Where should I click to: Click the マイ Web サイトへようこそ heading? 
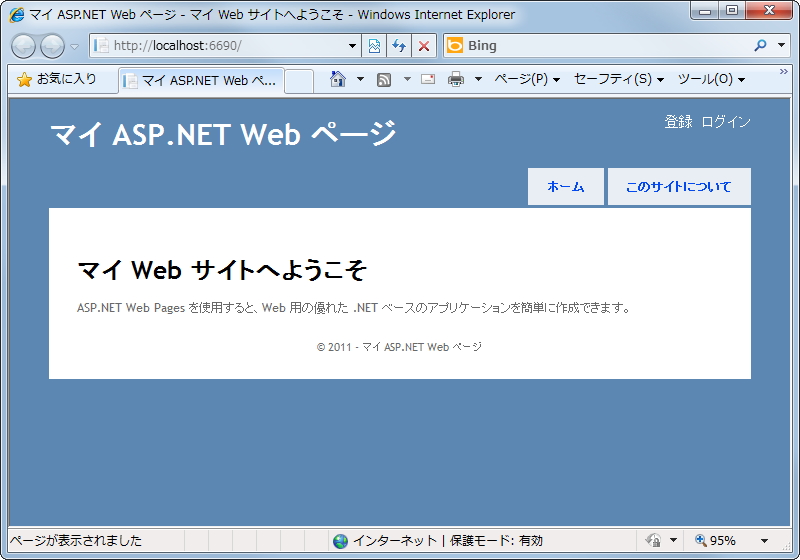coord(222,270)
